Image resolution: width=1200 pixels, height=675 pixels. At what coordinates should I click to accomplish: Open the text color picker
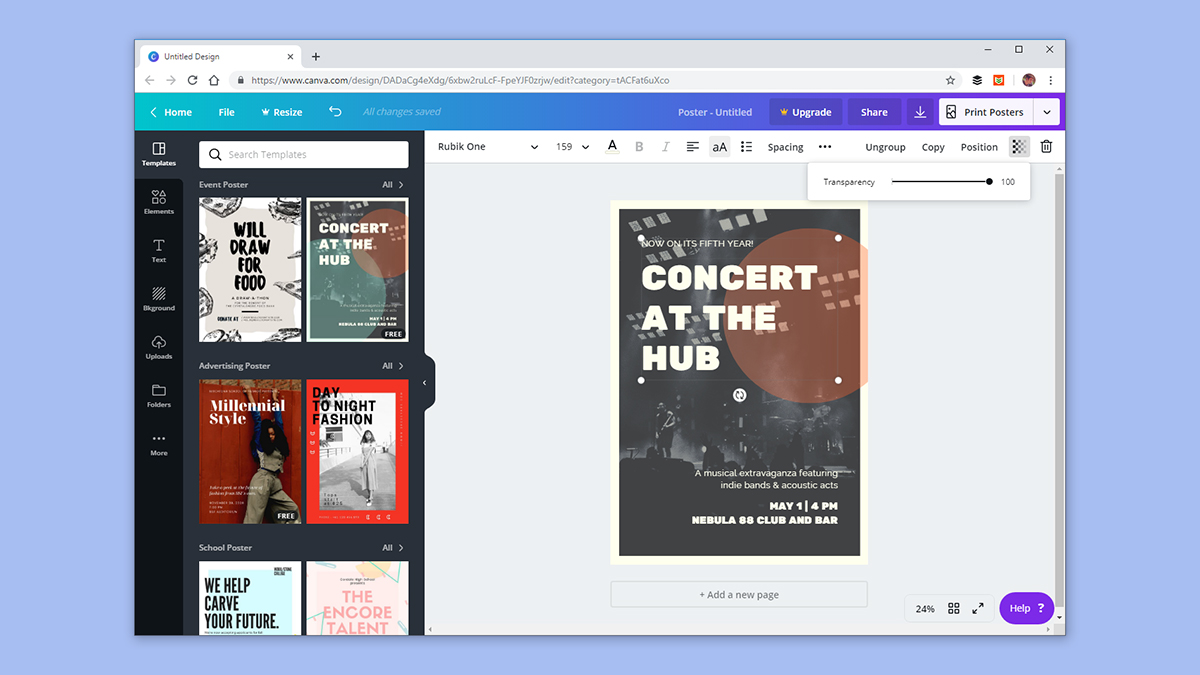(613, 147)
